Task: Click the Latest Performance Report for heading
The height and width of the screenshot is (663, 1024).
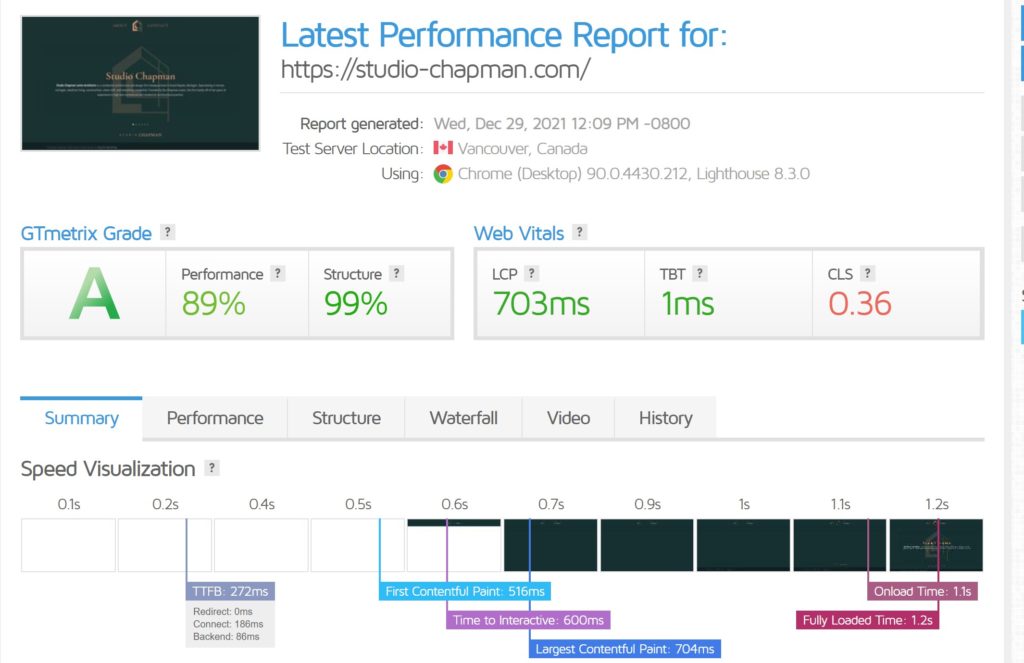Action: click(x=504, y=35)
